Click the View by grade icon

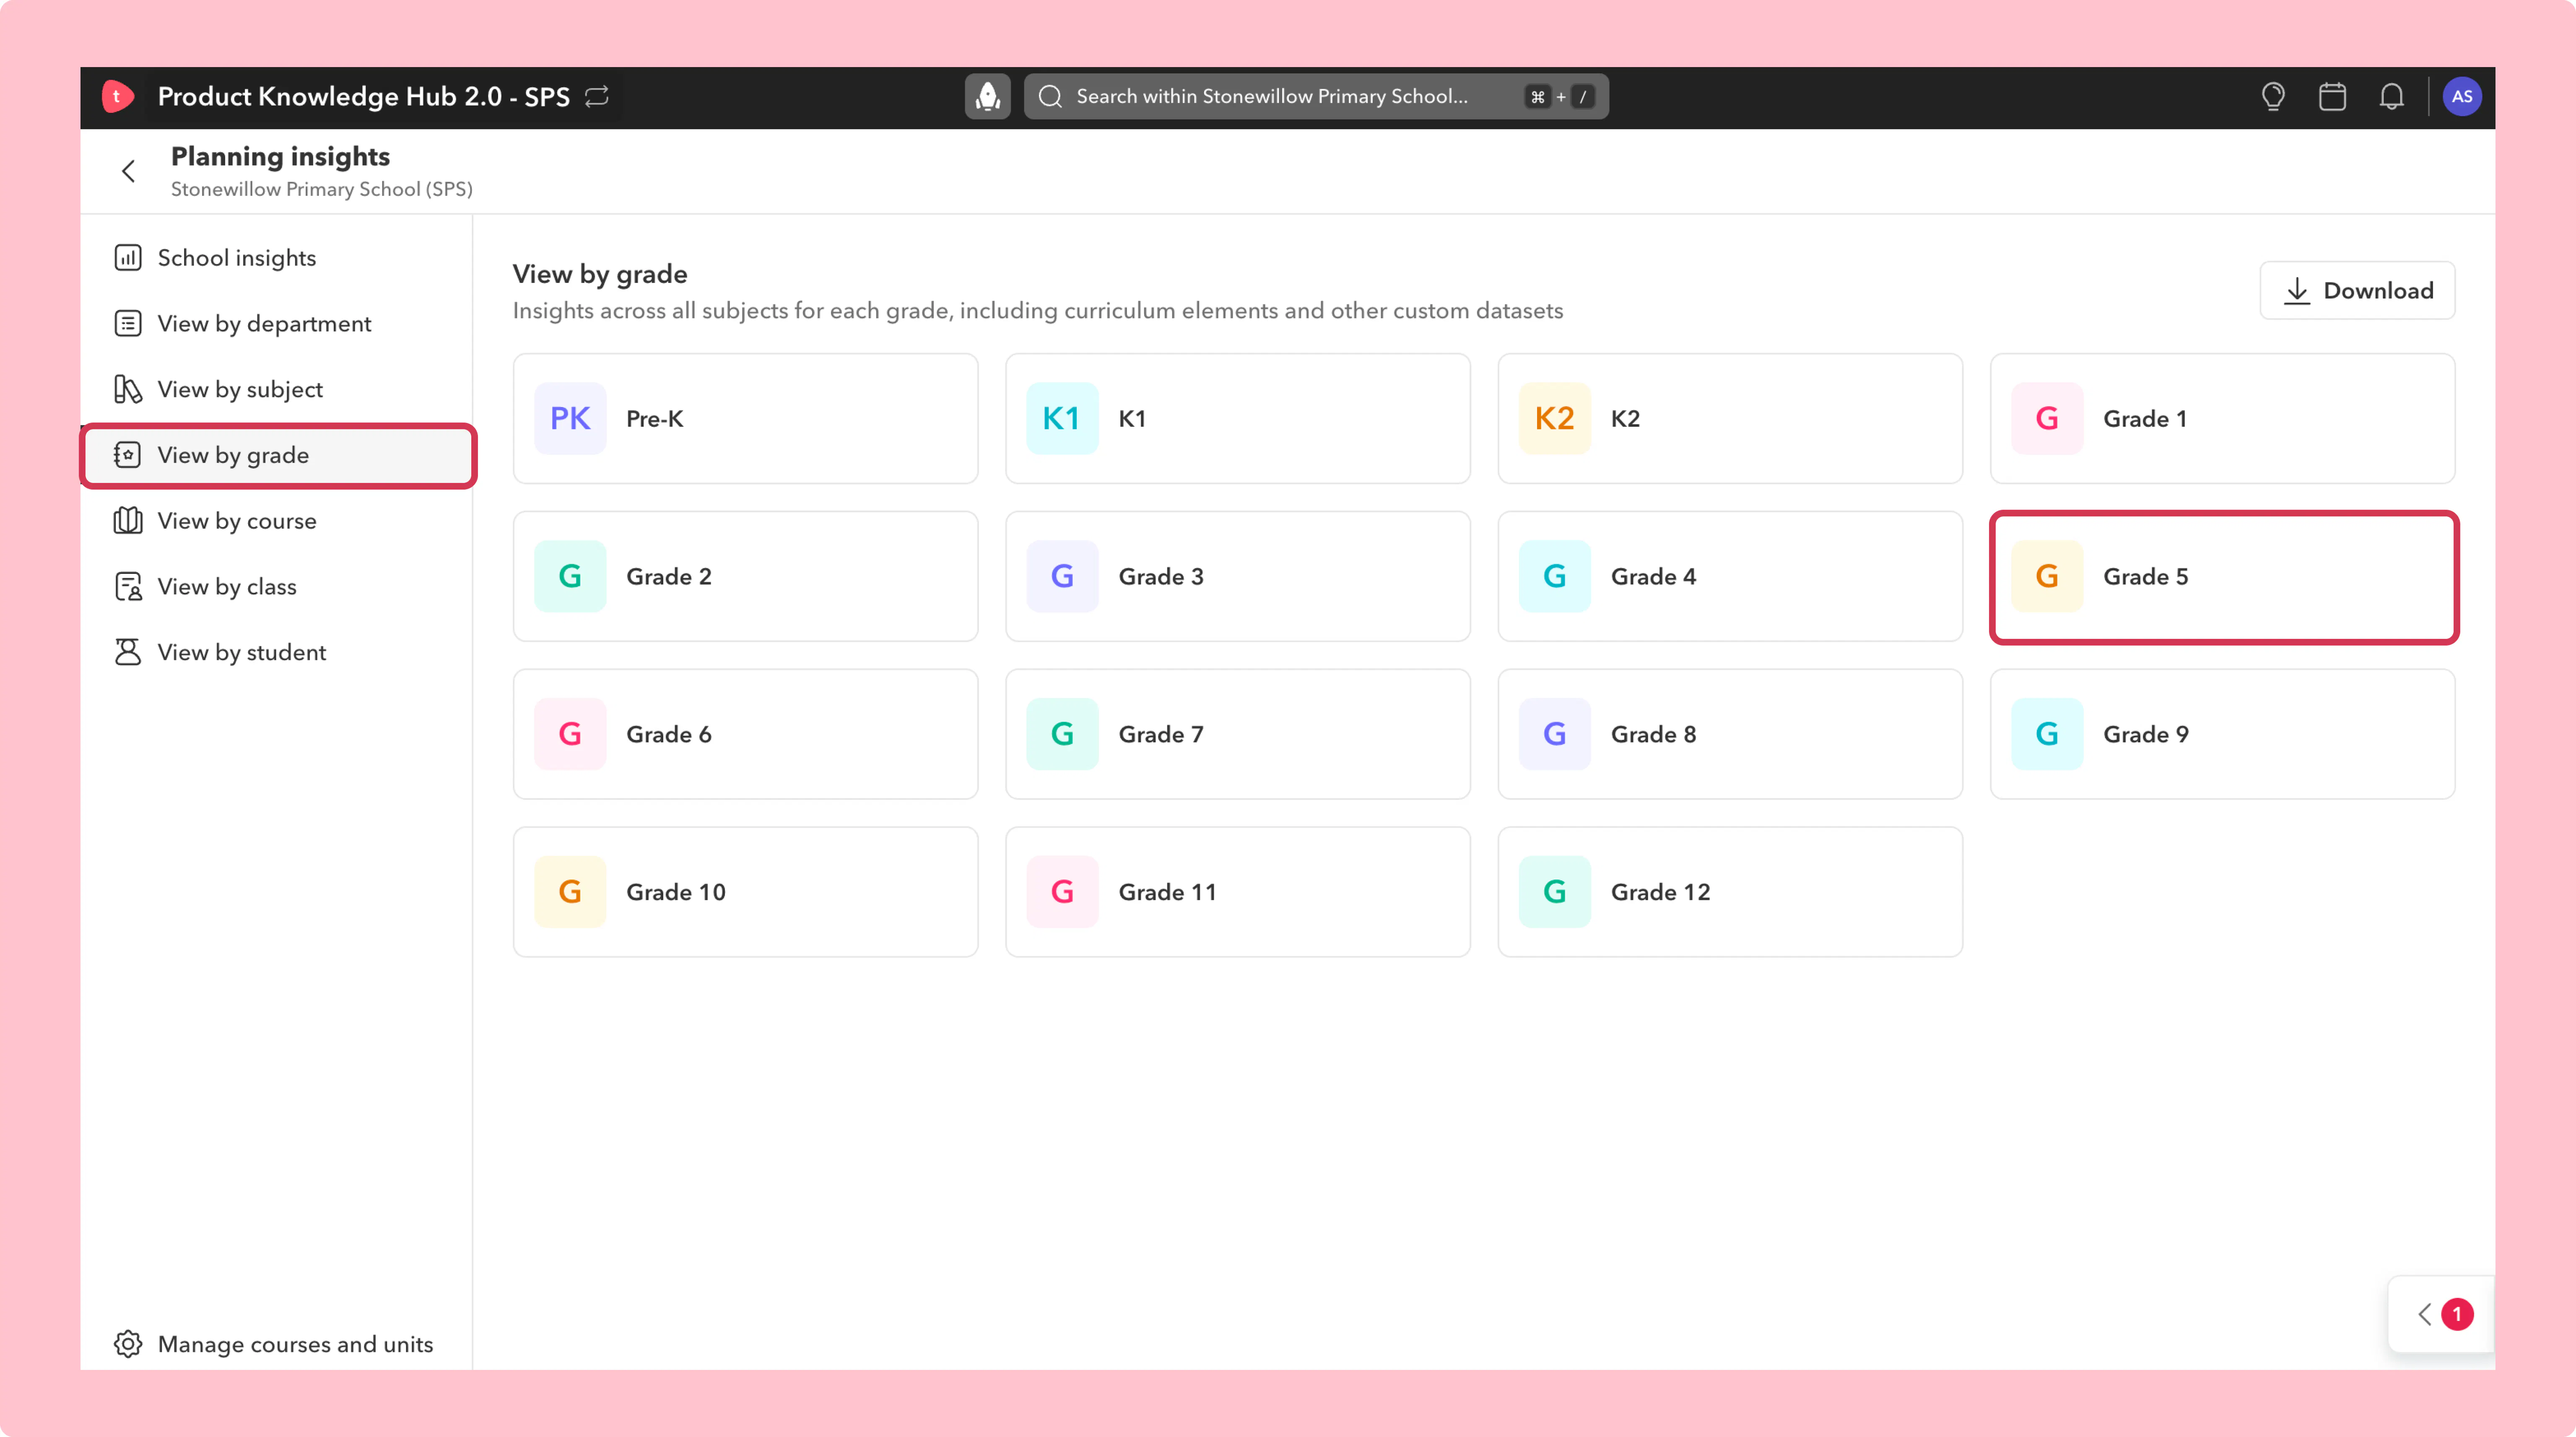tap(128, 455)
